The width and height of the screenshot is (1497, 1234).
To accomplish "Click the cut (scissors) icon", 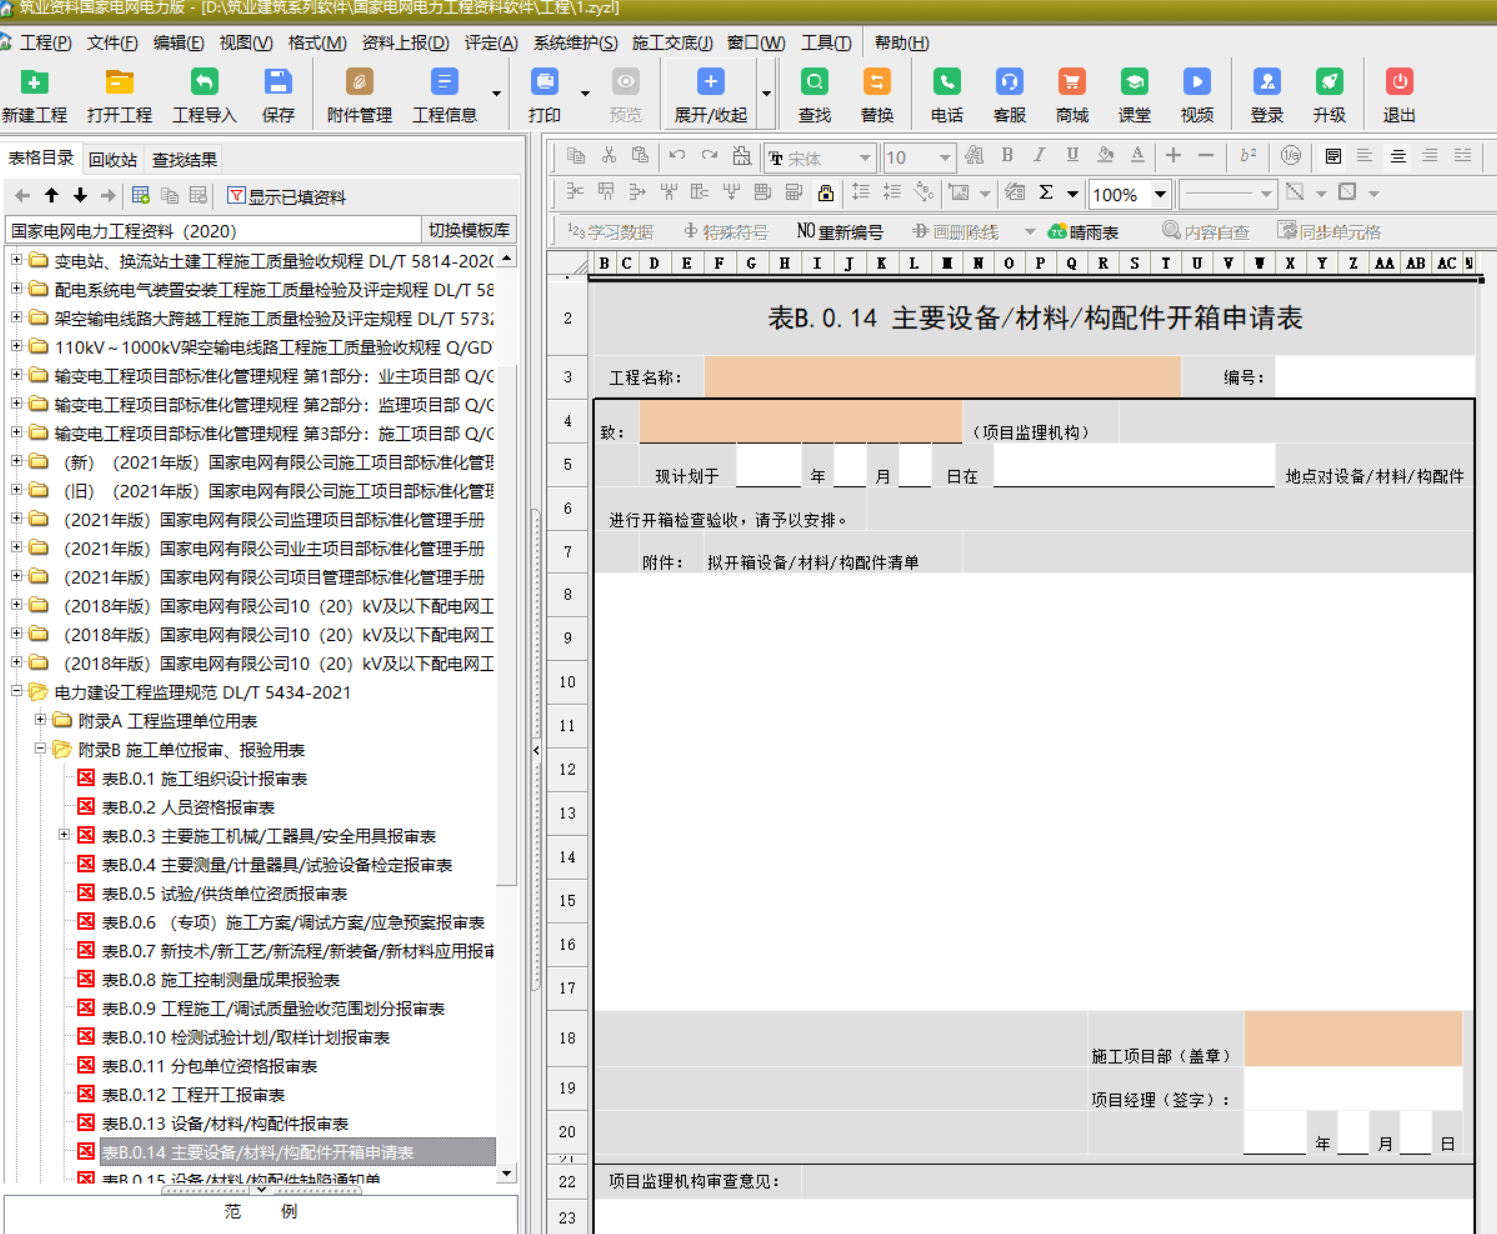I will [608, 156].
